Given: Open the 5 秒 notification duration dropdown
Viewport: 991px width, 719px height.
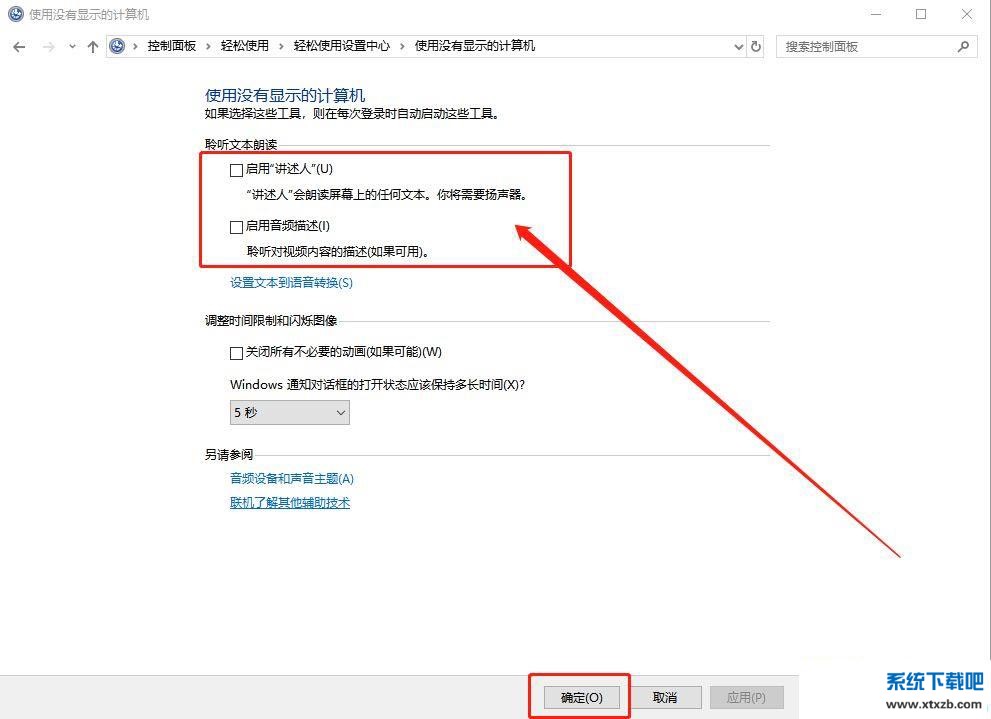Looking at the screenshot, I should click(289, 412).
